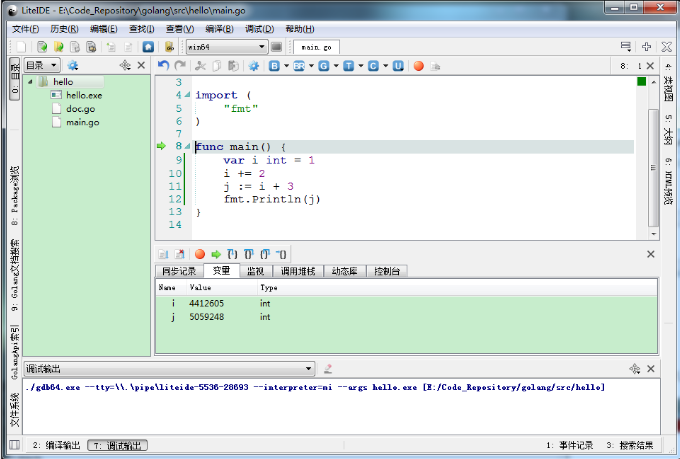Toggle the 7: 调试输出 bottom panel
680x459 pixels.
tap(118, 445)
